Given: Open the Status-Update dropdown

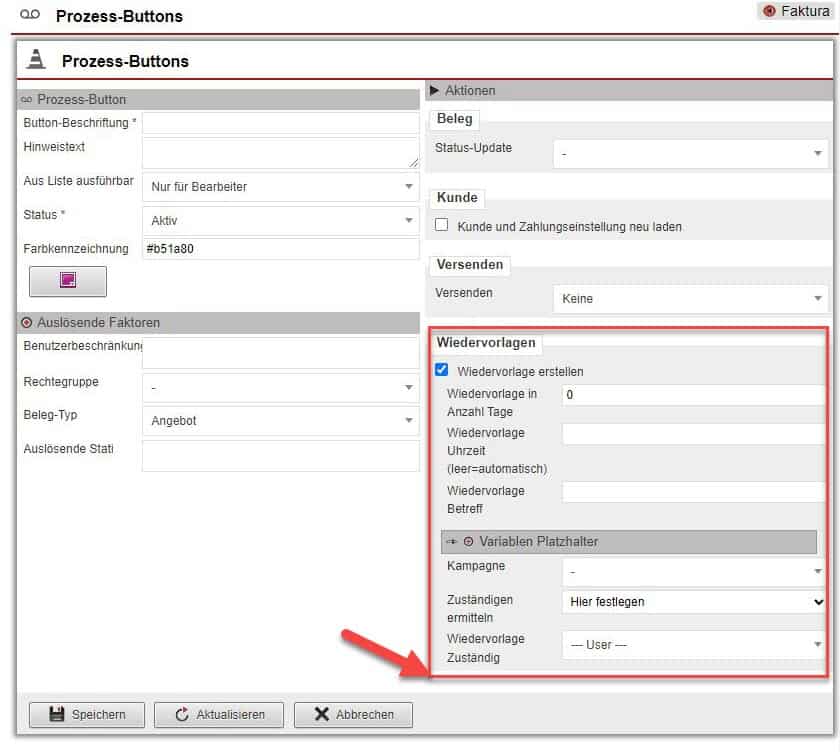Looking at the screenshot, I should [x=690, y=153].
